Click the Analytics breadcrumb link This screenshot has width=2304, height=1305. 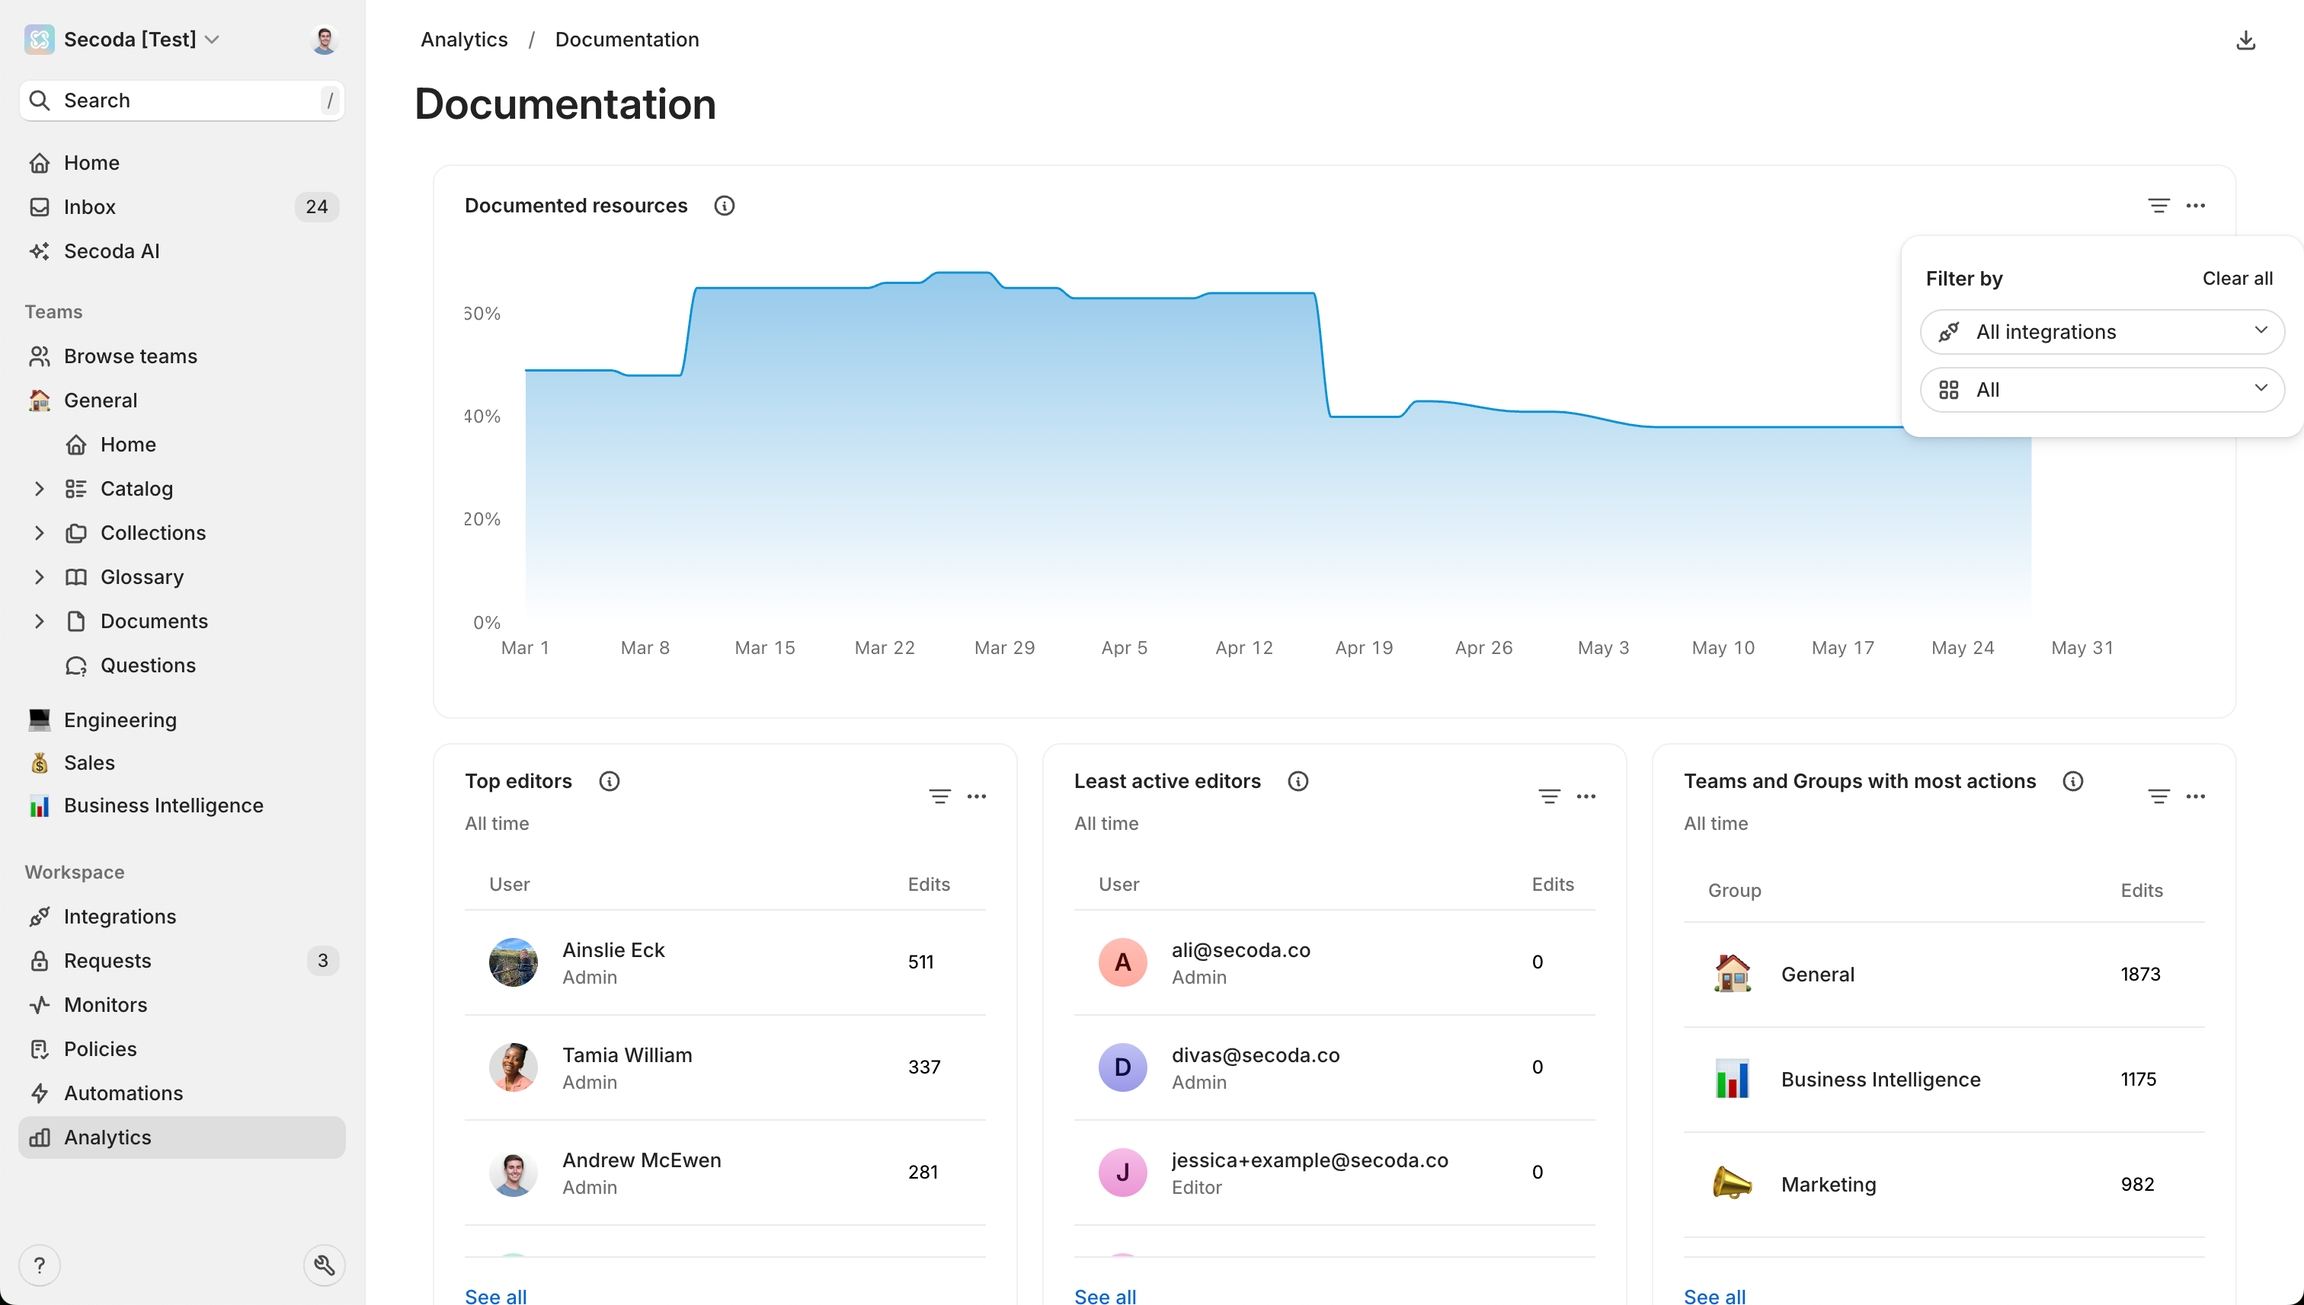(x=464, y=39)
